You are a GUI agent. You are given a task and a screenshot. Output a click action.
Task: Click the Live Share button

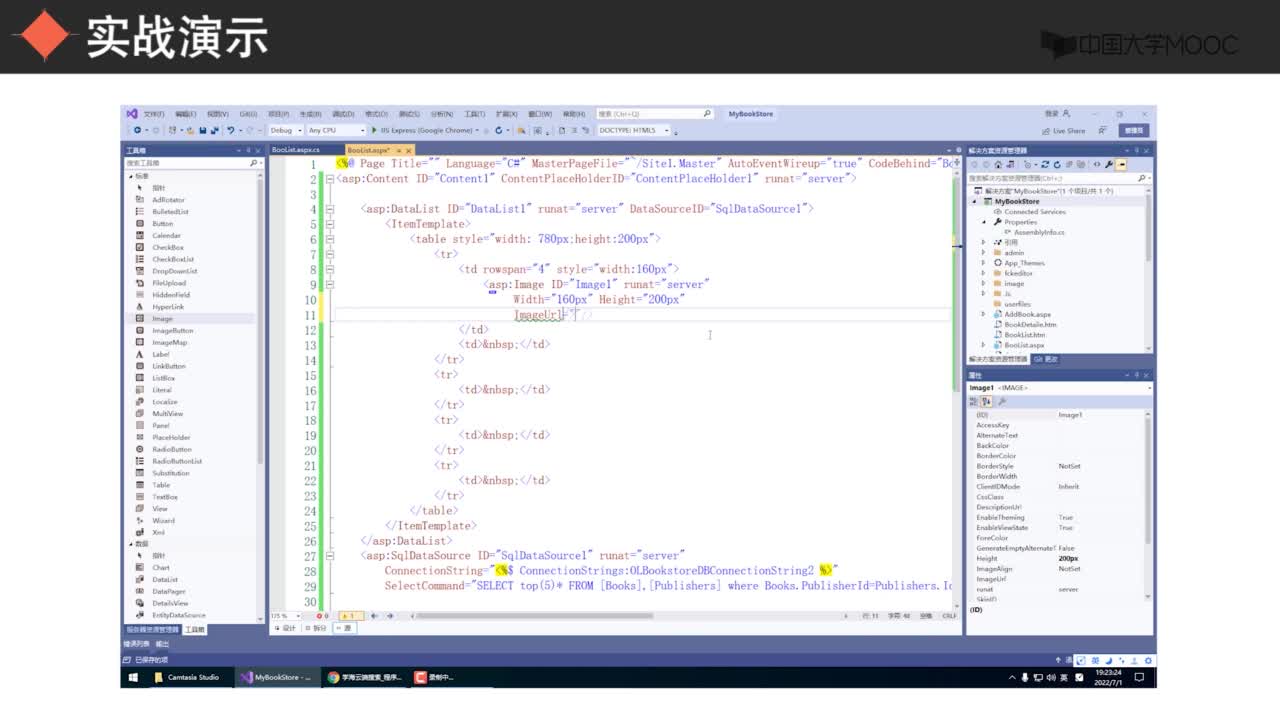click(1063, 131)
